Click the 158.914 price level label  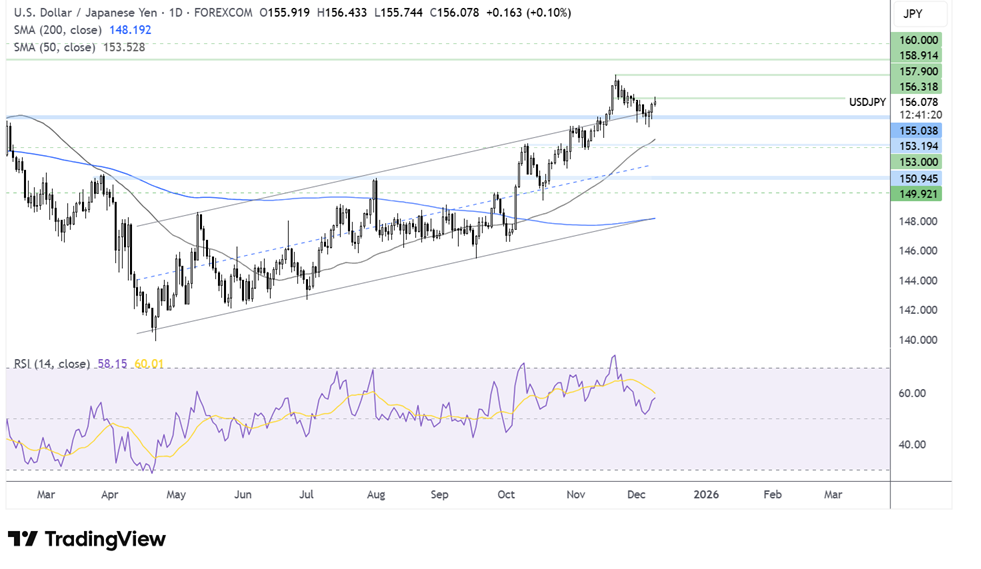tap(918, 56)
